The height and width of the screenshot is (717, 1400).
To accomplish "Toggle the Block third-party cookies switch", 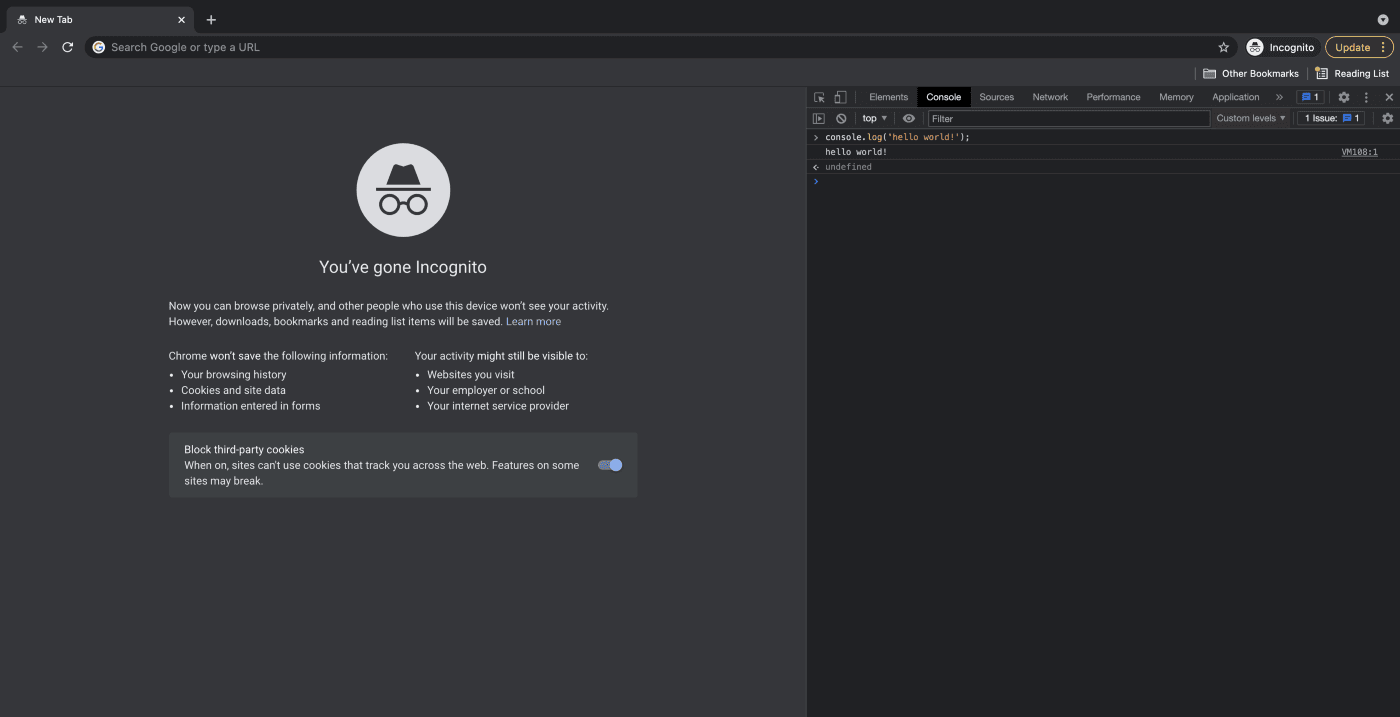I will pos(610,465).
